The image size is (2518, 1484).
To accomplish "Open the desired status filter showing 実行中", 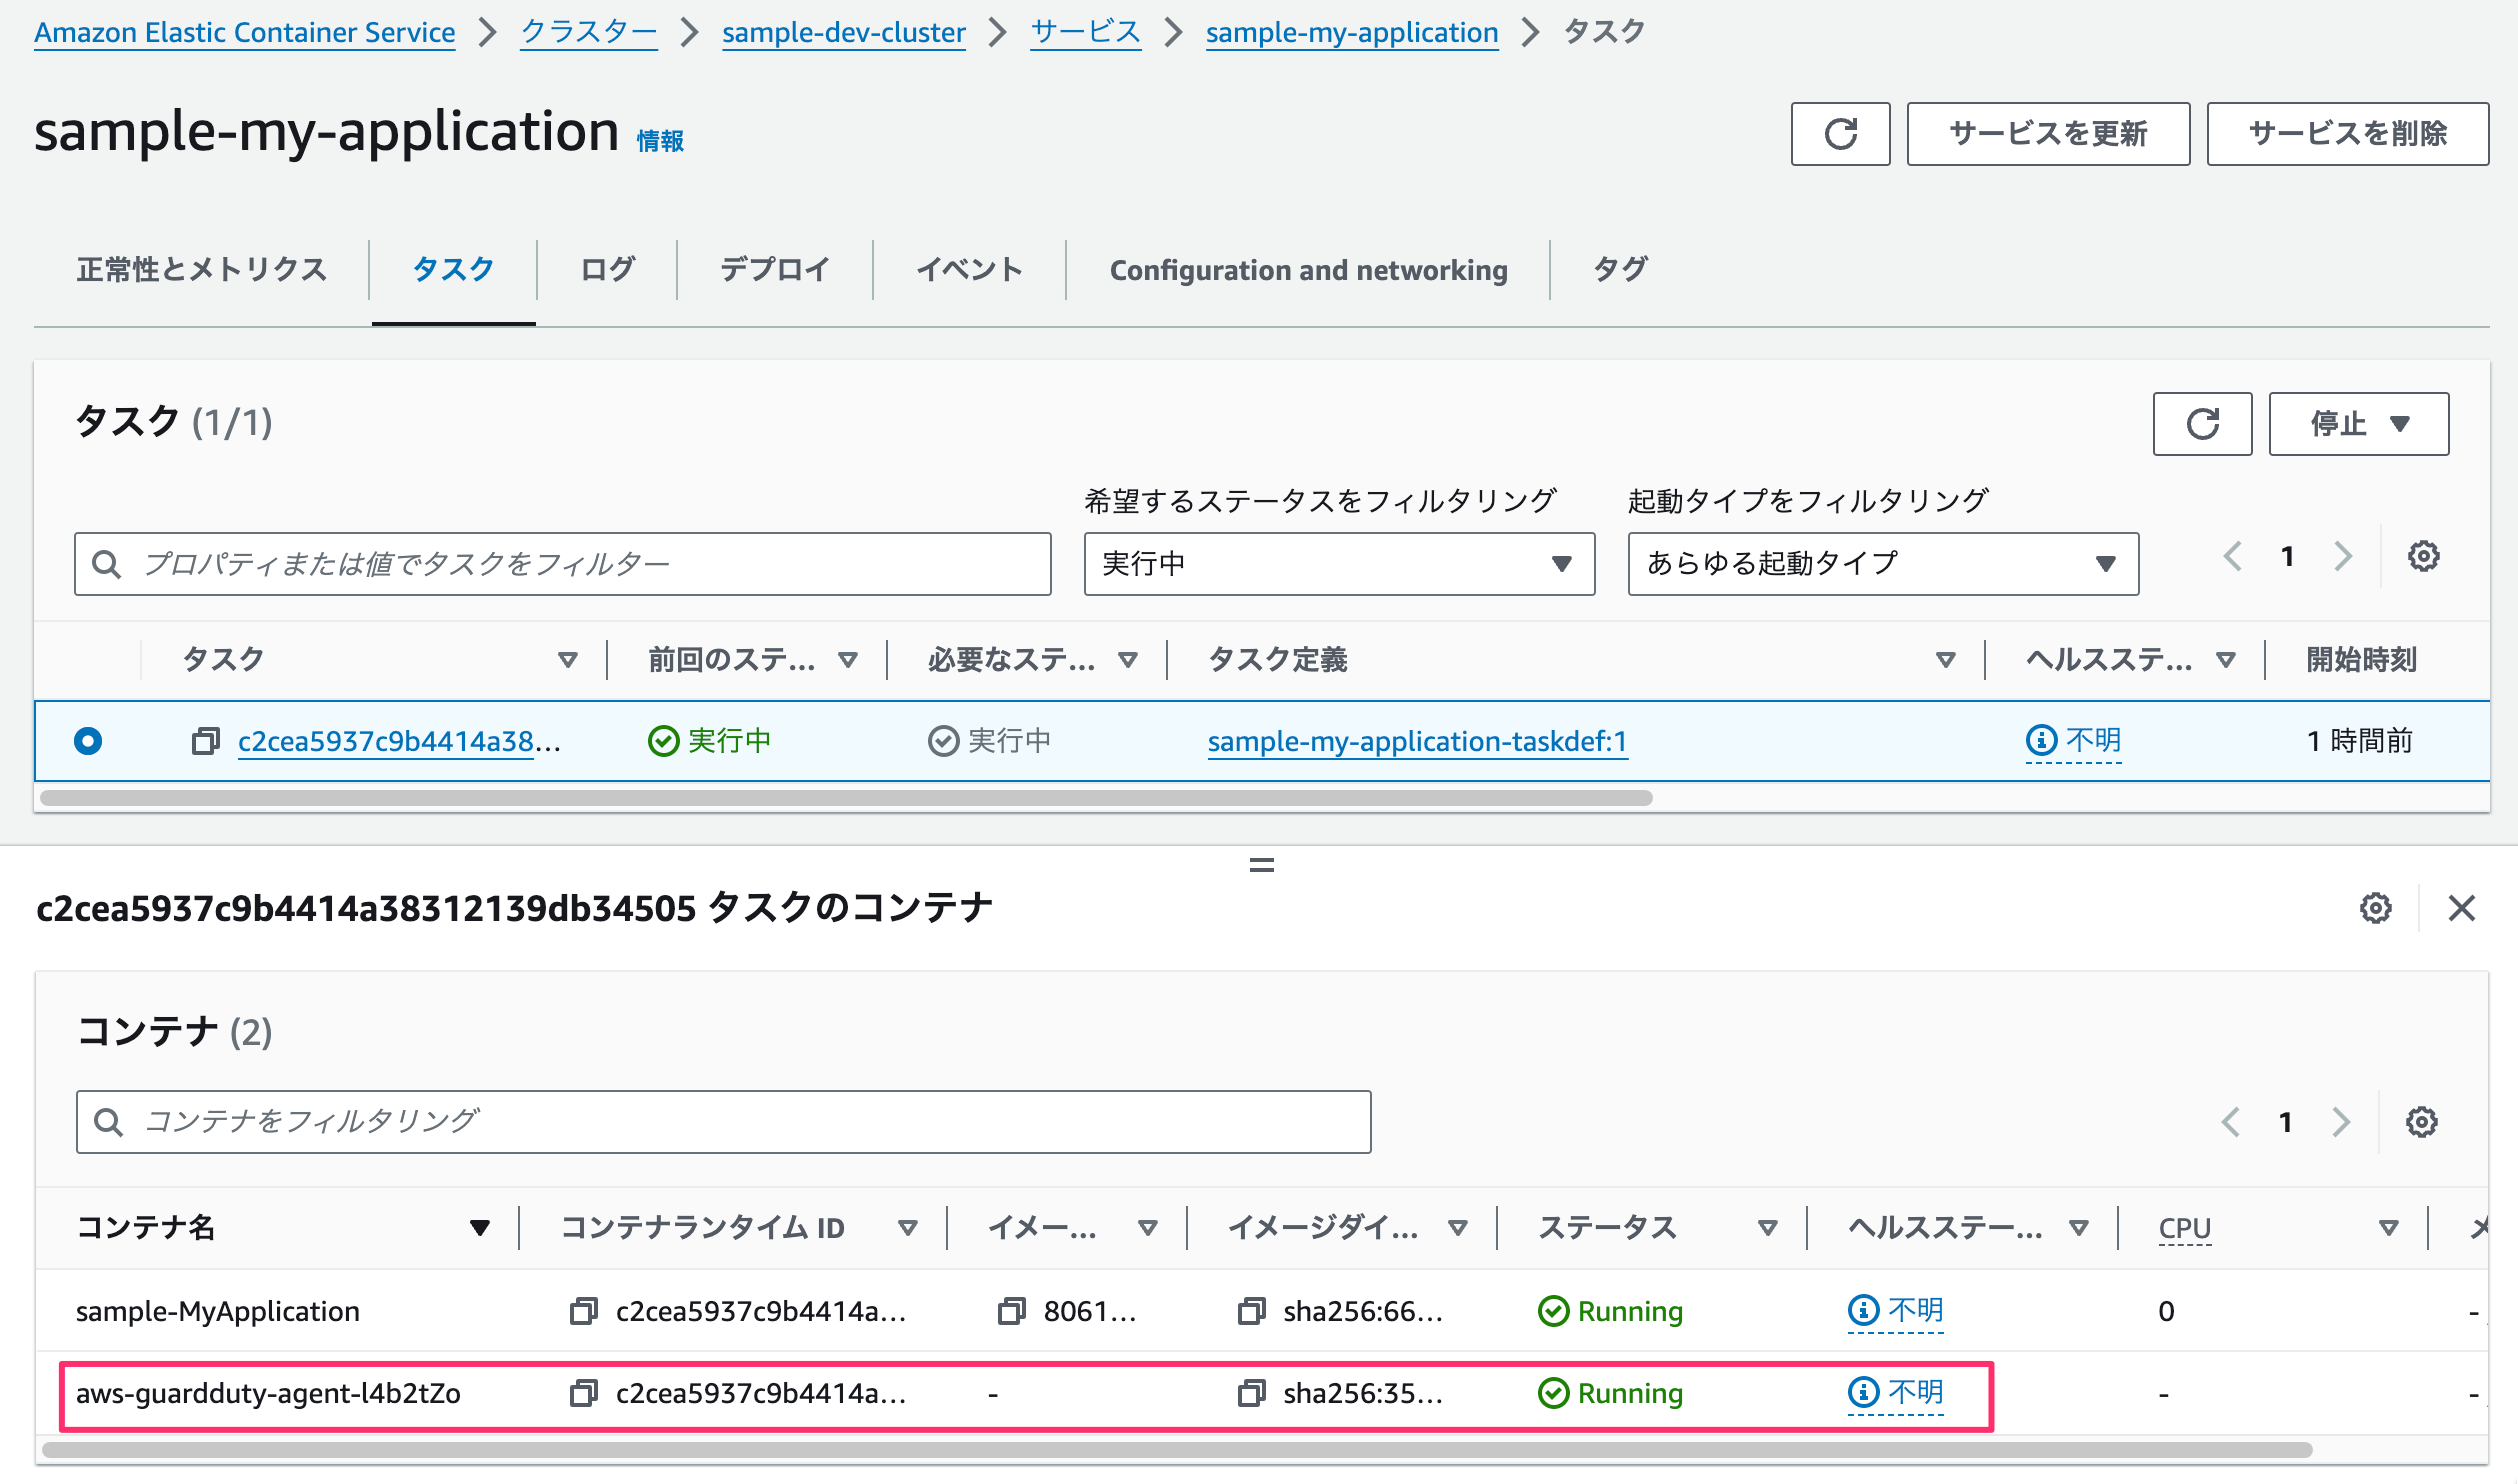I will tap(1339, 564).
